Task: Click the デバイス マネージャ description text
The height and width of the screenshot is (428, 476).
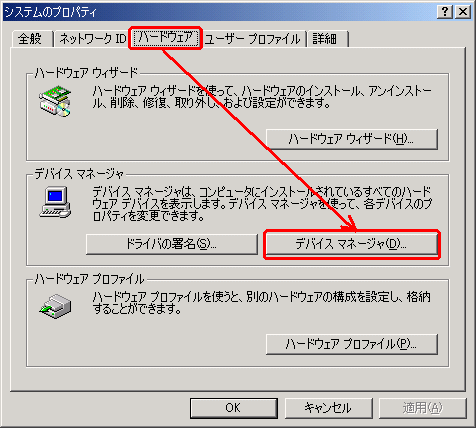Action: click(262, 204)
